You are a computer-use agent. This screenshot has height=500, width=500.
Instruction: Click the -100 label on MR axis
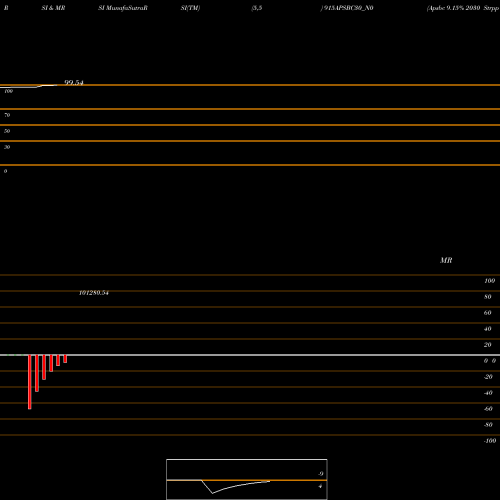[490, 441]
